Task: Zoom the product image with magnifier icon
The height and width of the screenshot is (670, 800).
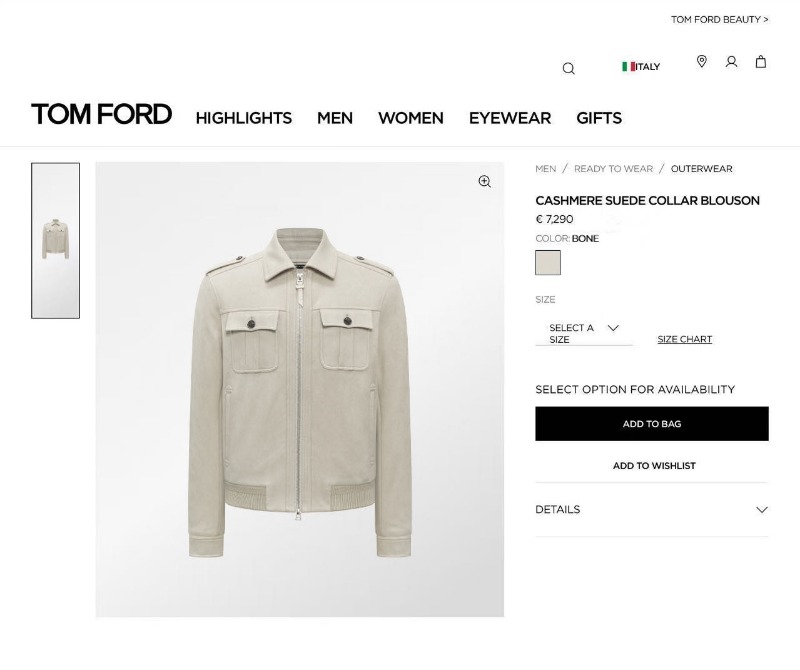Action: click(484, 181)
